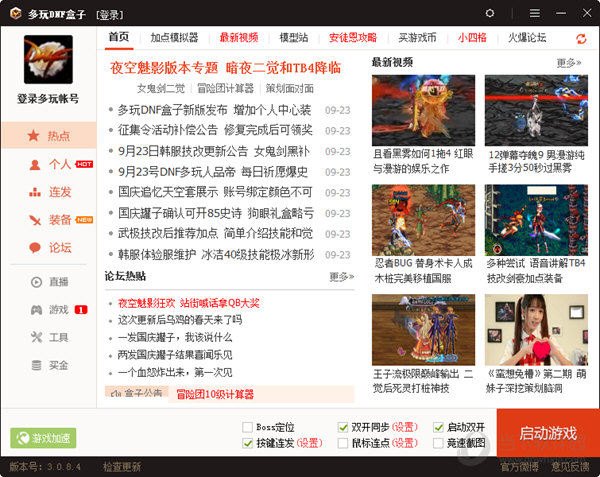Open 买金 coins icon in sidebar
This screenshot has height=477, width=600.
[x=36, y=365]
